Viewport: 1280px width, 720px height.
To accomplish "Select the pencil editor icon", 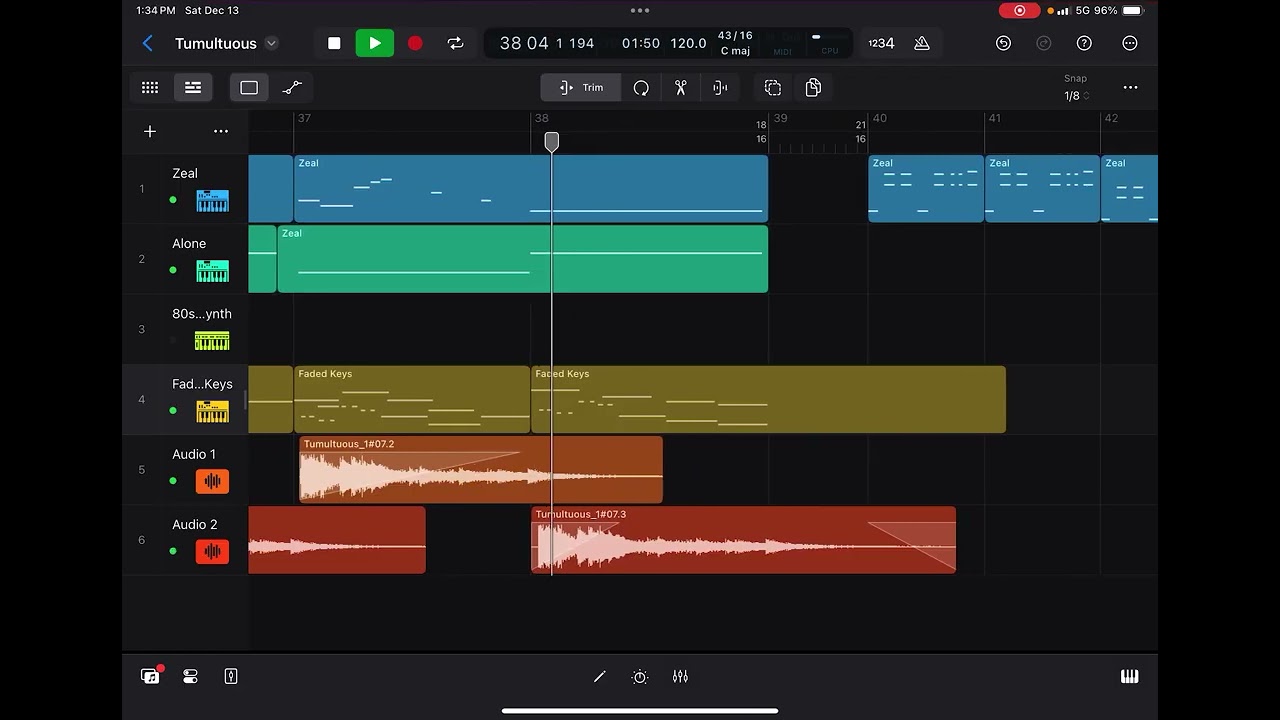I will coord(599,677).
